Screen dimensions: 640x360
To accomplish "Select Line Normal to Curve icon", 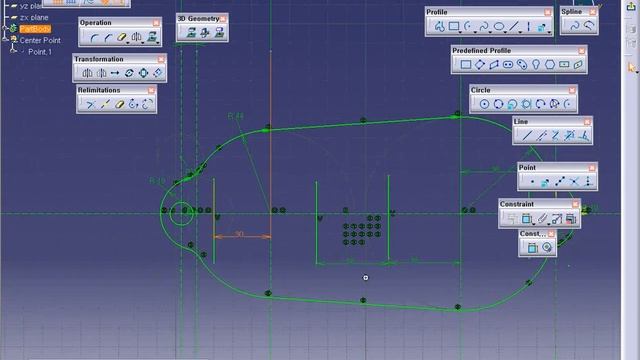I will coord(584,136).
